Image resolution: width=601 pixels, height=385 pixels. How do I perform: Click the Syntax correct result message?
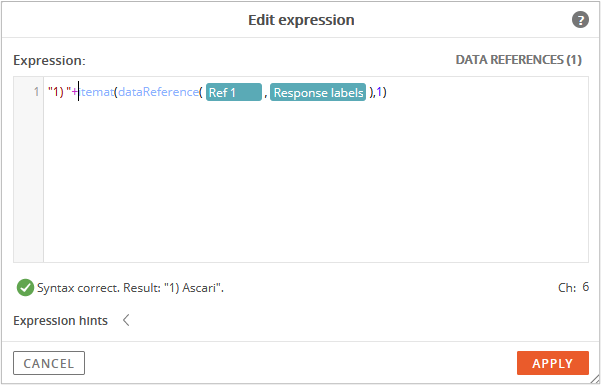tap(130, 288)
